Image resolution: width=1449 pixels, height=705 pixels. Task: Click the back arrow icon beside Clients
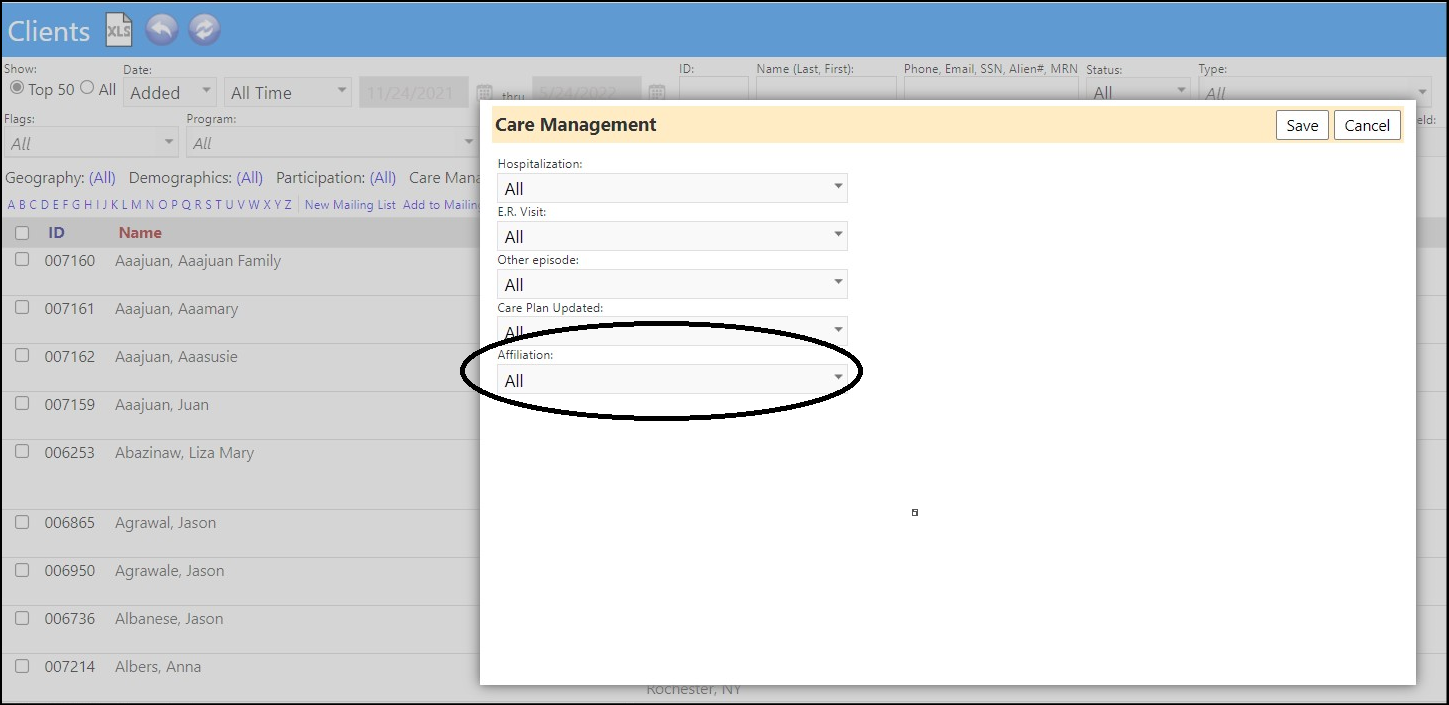(x=161, y=30)
